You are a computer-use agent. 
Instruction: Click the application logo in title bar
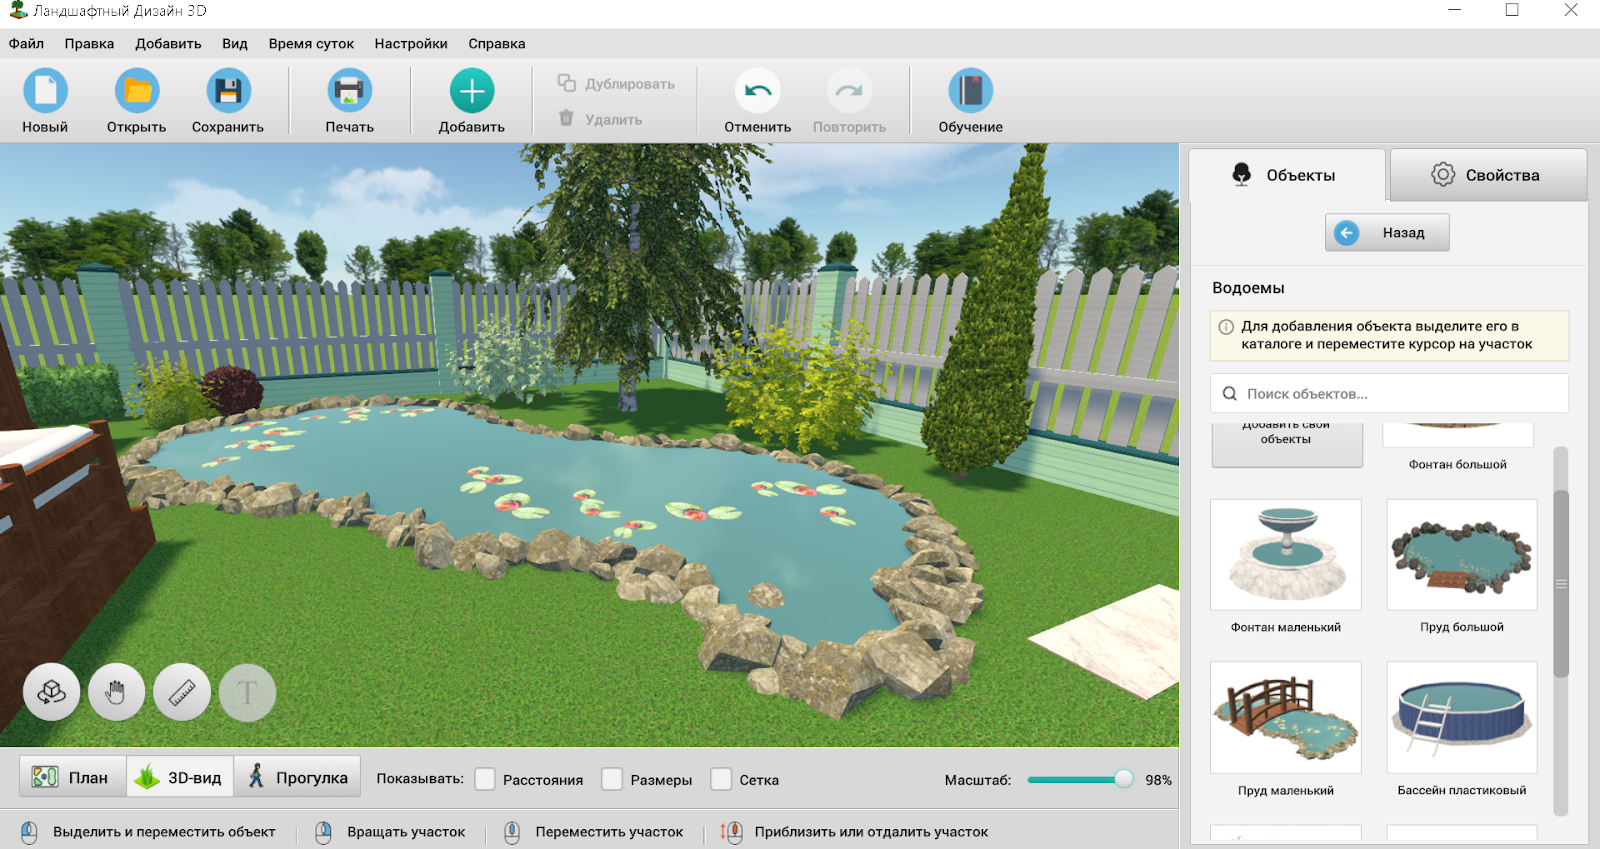pos(18,11)
